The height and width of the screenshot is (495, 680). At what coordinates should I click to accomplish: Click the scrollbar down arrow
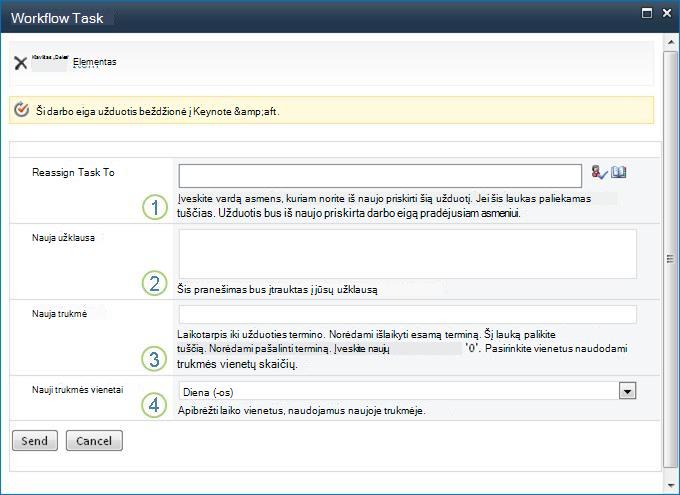coord(670,485)
